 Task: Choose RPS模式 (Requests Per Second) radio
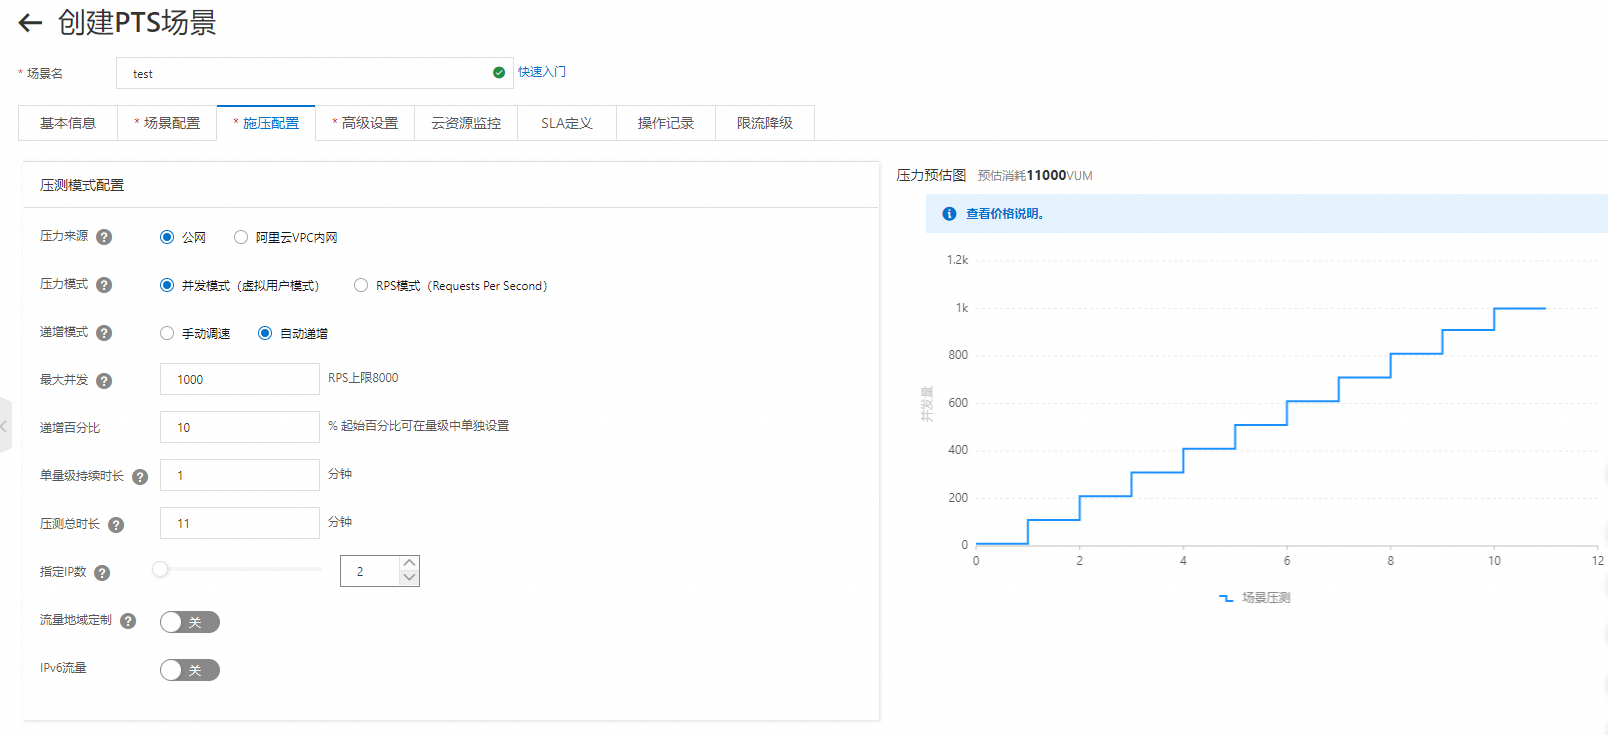point(361,285)
